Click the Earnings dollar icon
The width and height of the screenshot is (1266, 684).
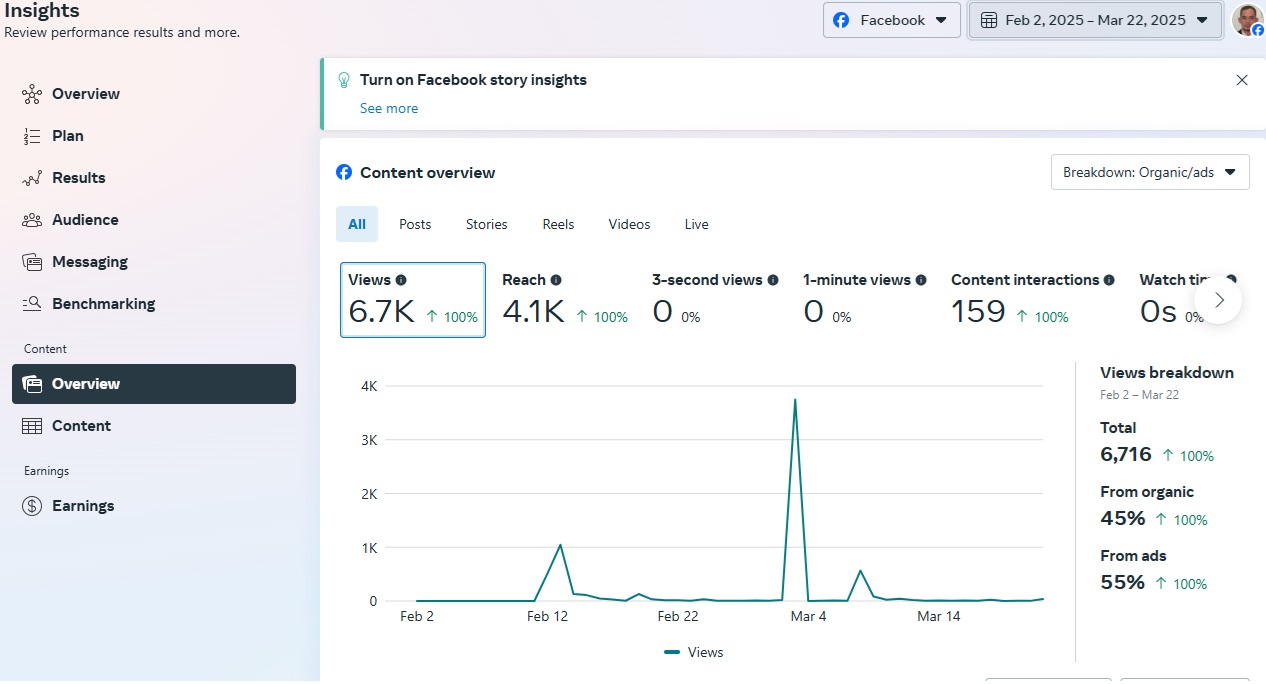pos(32,506)
